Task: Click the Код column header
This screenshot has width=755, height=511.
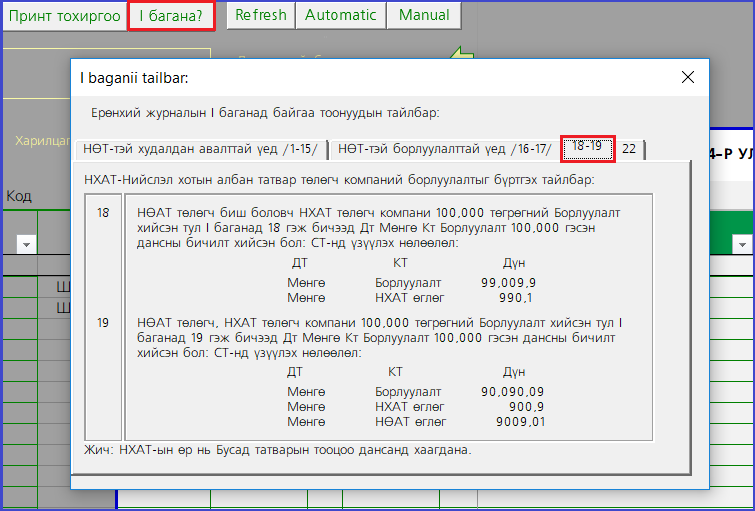Action: tap(20, 196)
